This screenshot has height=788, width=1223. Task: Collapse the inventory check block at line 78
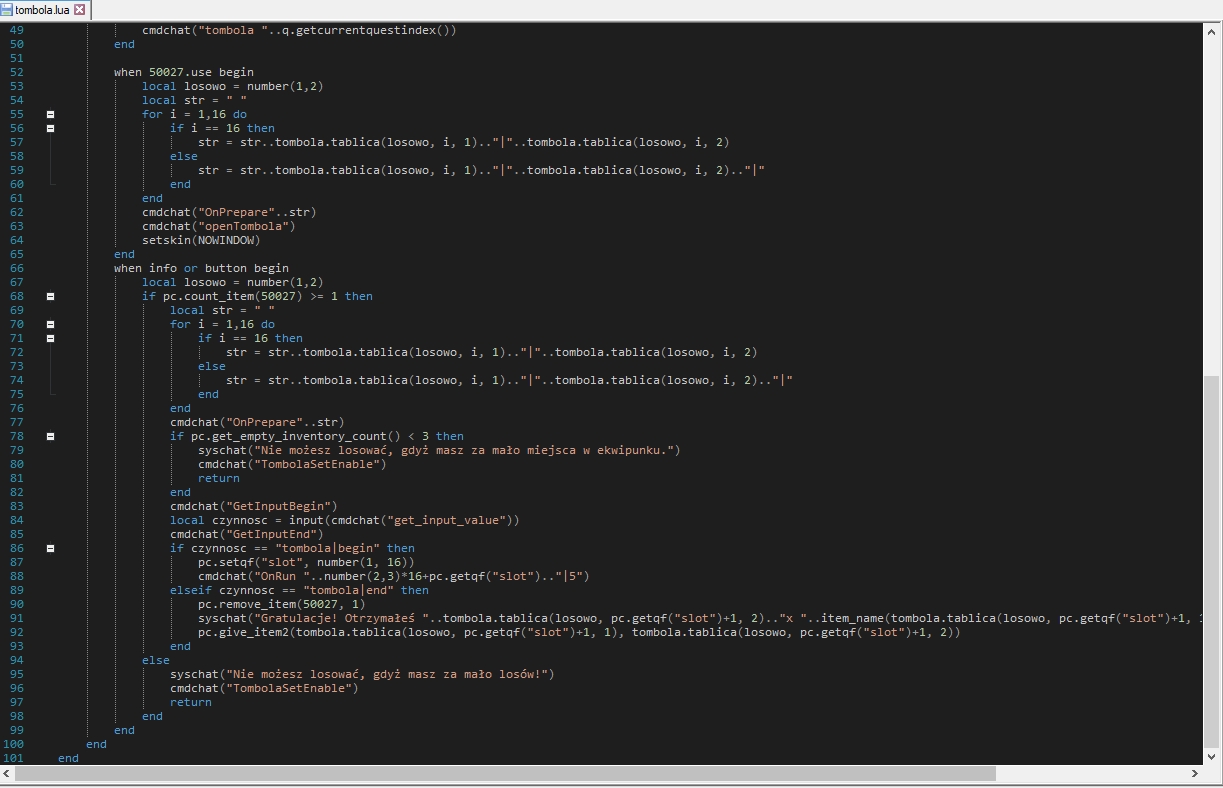click(x=50, y=436)
